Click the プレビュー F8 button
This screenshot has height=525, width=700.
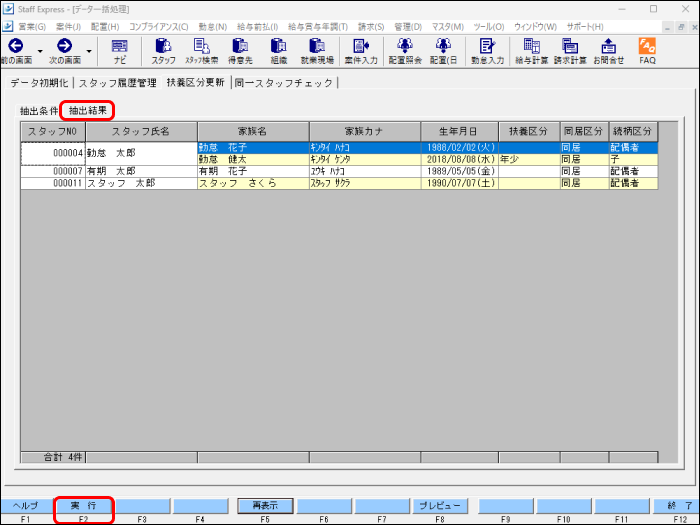click(440, 506)
